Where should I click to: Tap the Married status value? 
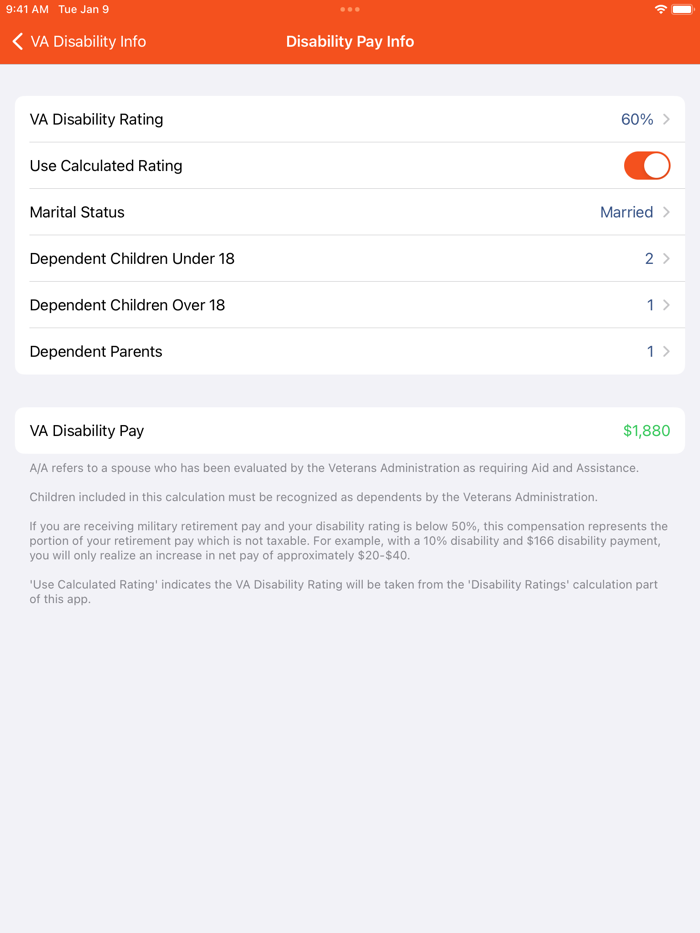(627, 212)
